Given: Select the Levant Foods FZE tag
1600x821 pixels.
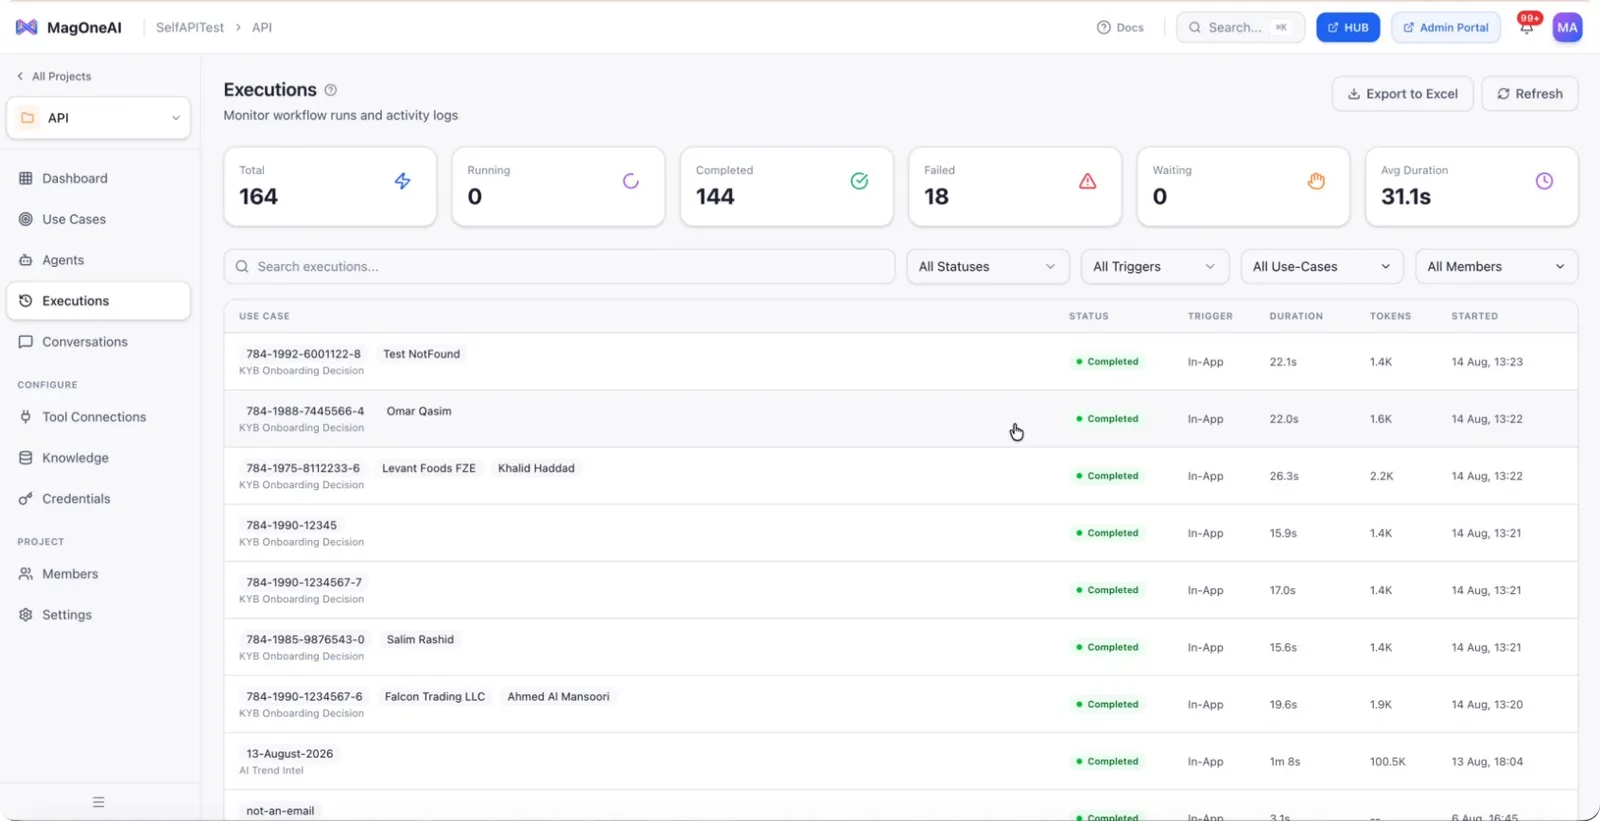Looking at the screenshot, I should point(429,468).
